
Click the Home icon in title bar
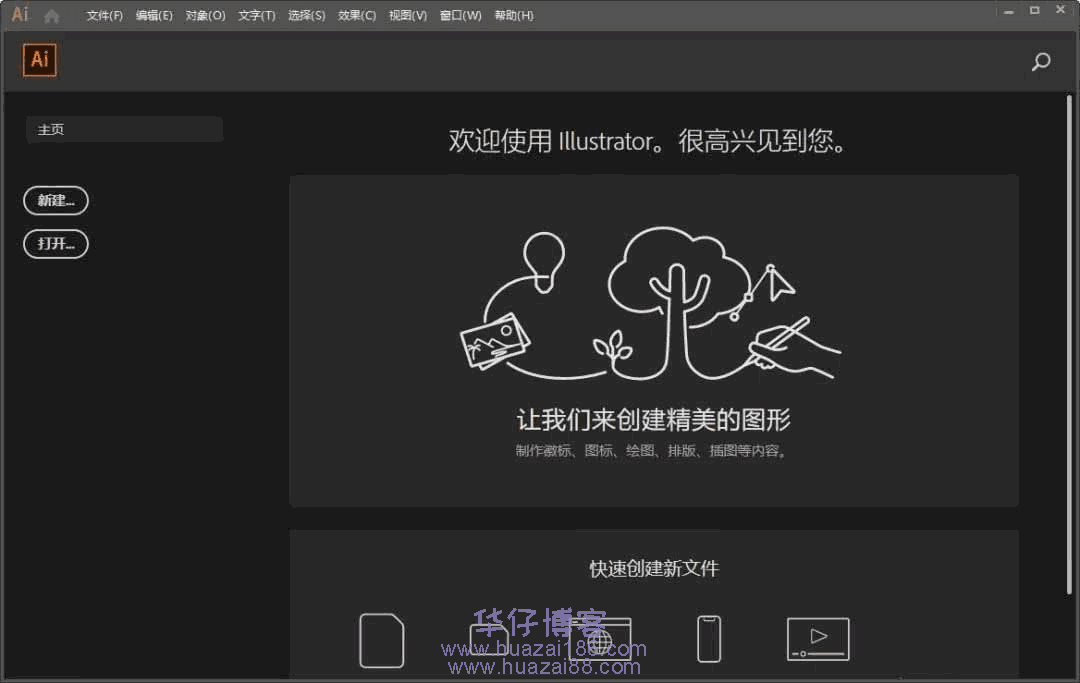(52, 15)
